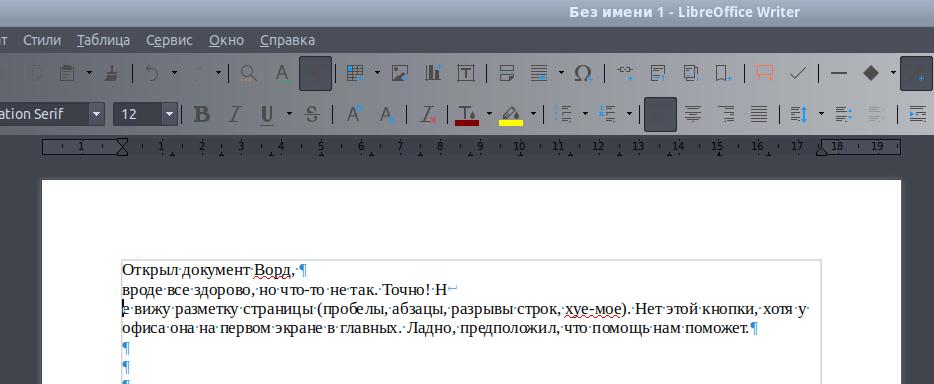
Task: Insert a footnote
Action: (x=658, y=73)
